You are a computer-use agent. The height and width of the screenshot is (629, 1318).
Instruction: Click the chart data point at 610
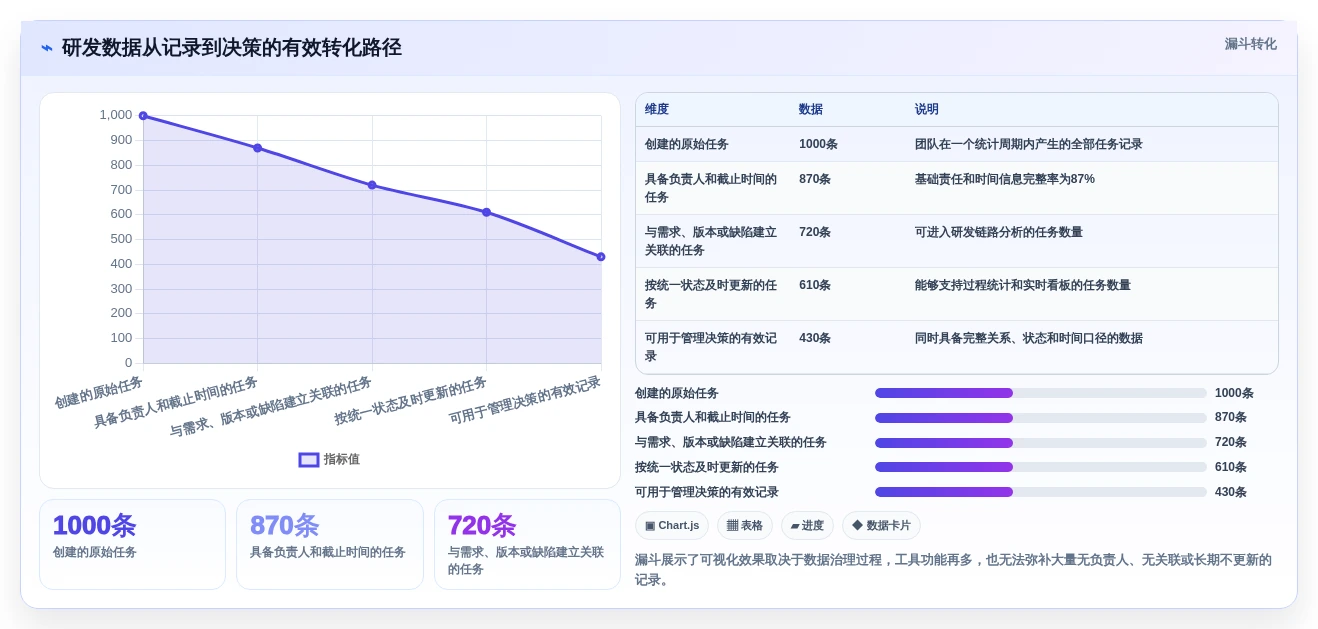pyautogui.click(x=486, y=212)
